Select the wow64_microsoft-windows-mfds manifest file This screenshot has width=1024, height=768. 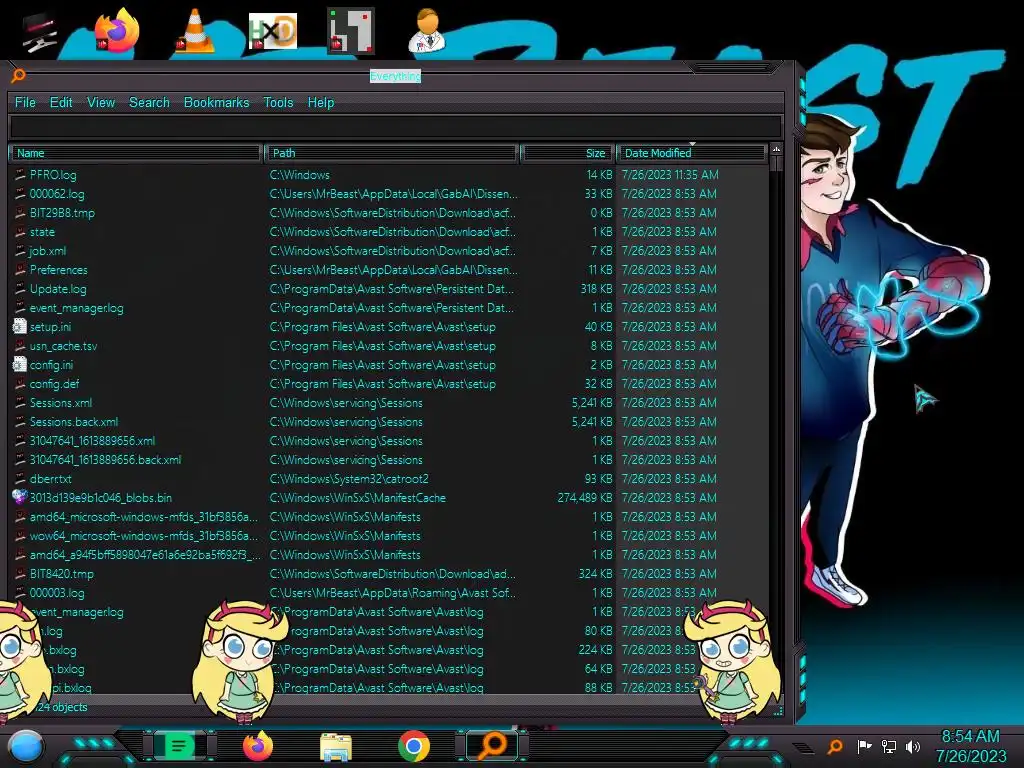[x=143, y=536]
